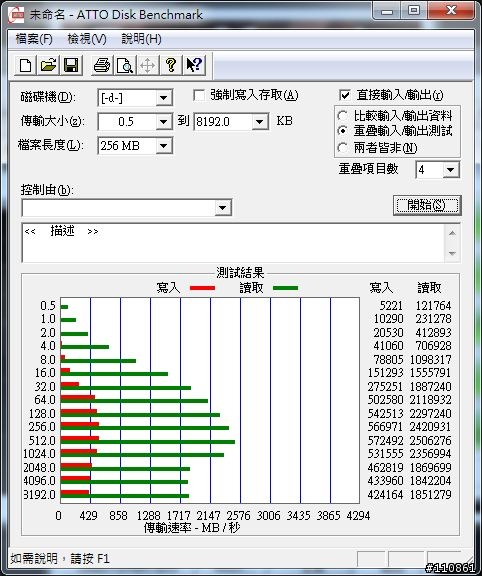Click the New document toolbar icon
The height and width of the screenshot is (576, 482).
tap(25, 66)
